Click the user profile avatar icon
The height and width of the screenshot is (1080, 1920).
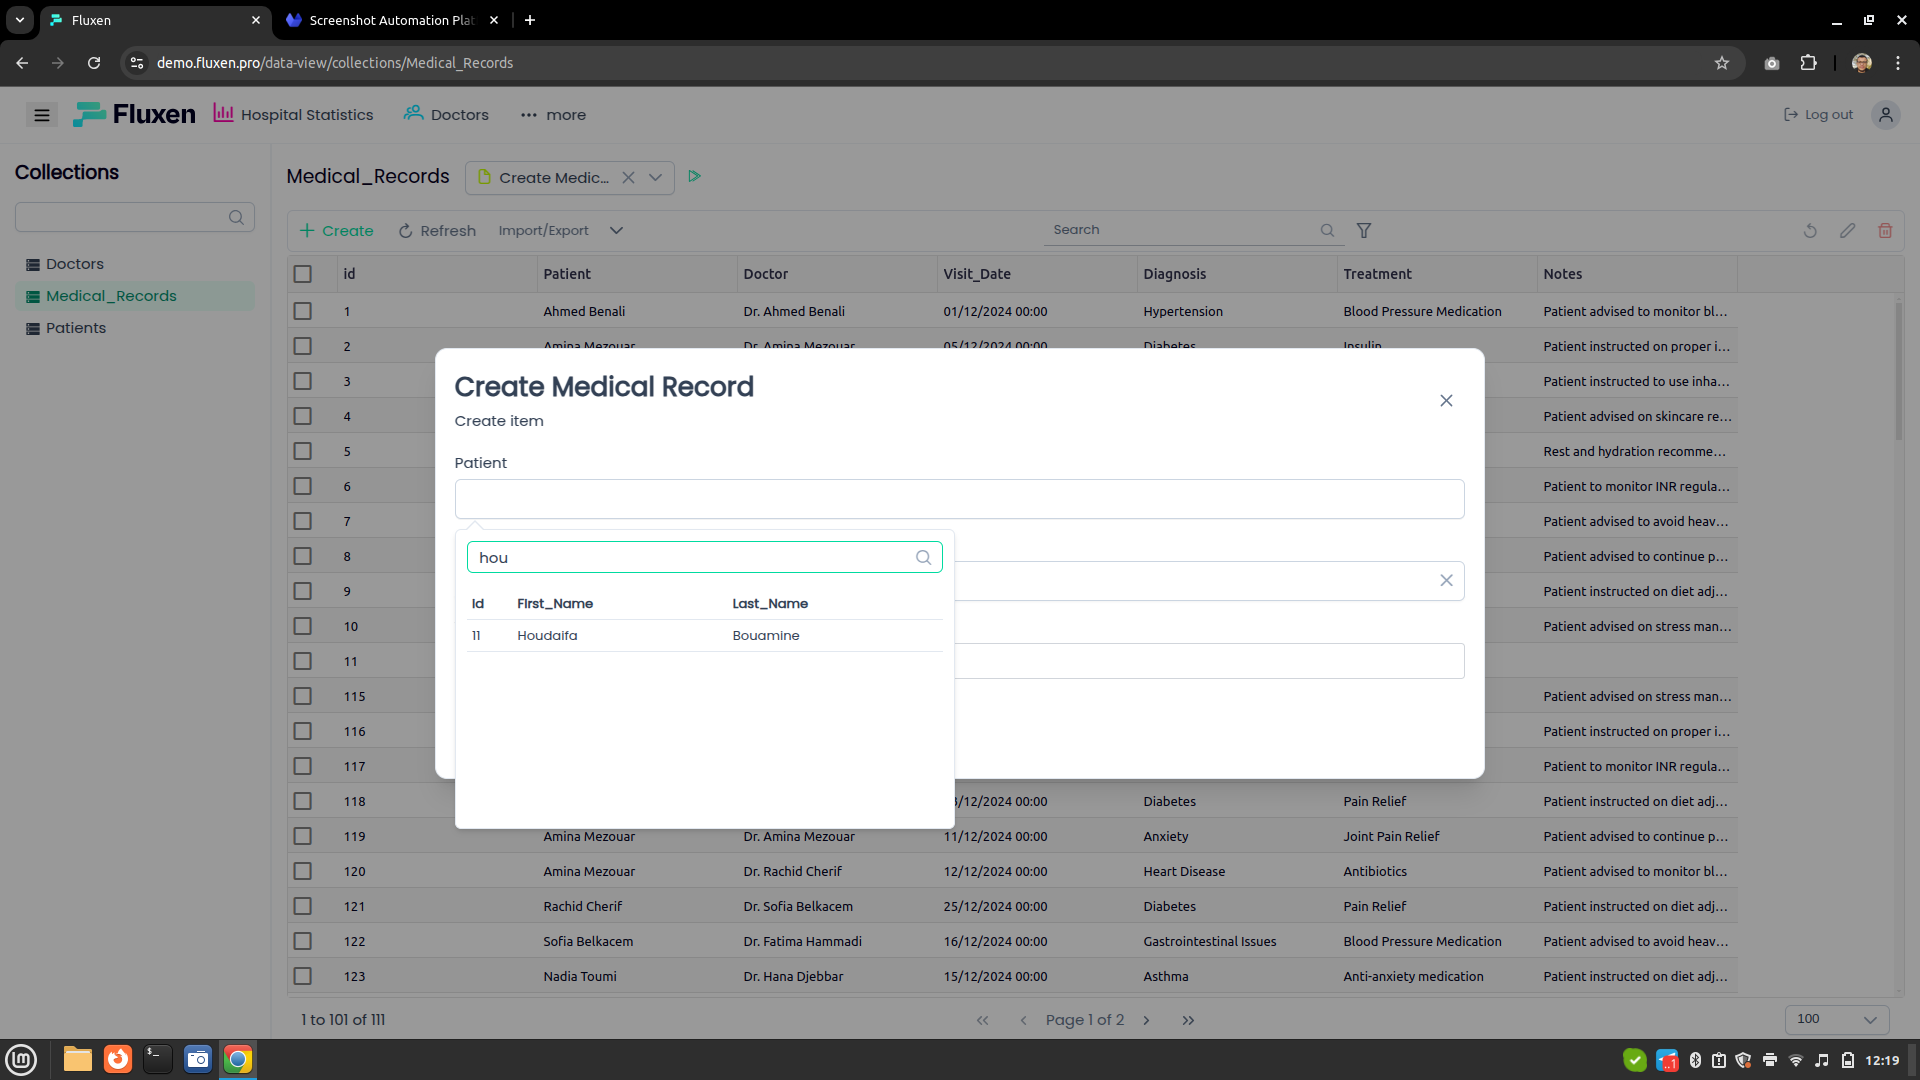[x=1885, y=115]
